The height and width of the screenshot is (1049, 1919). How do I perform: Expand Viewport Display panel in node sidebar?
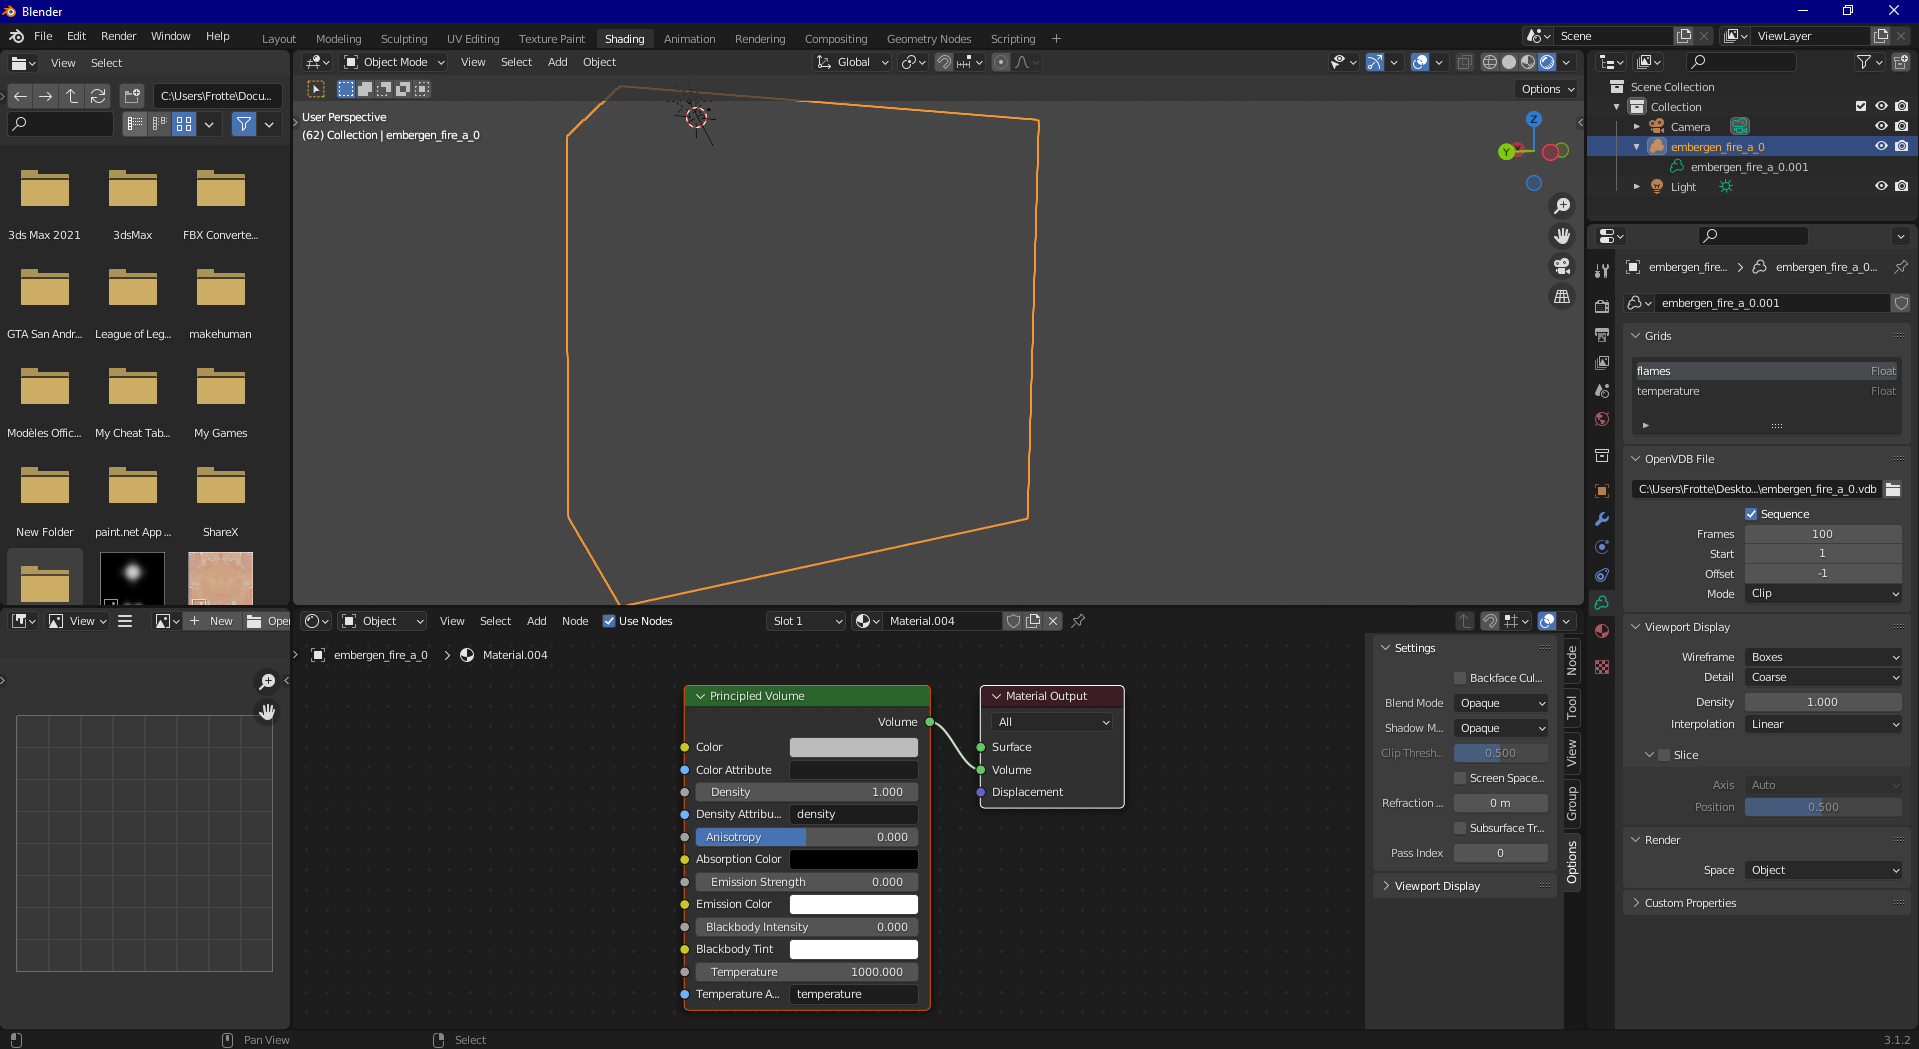[1436, 886]
